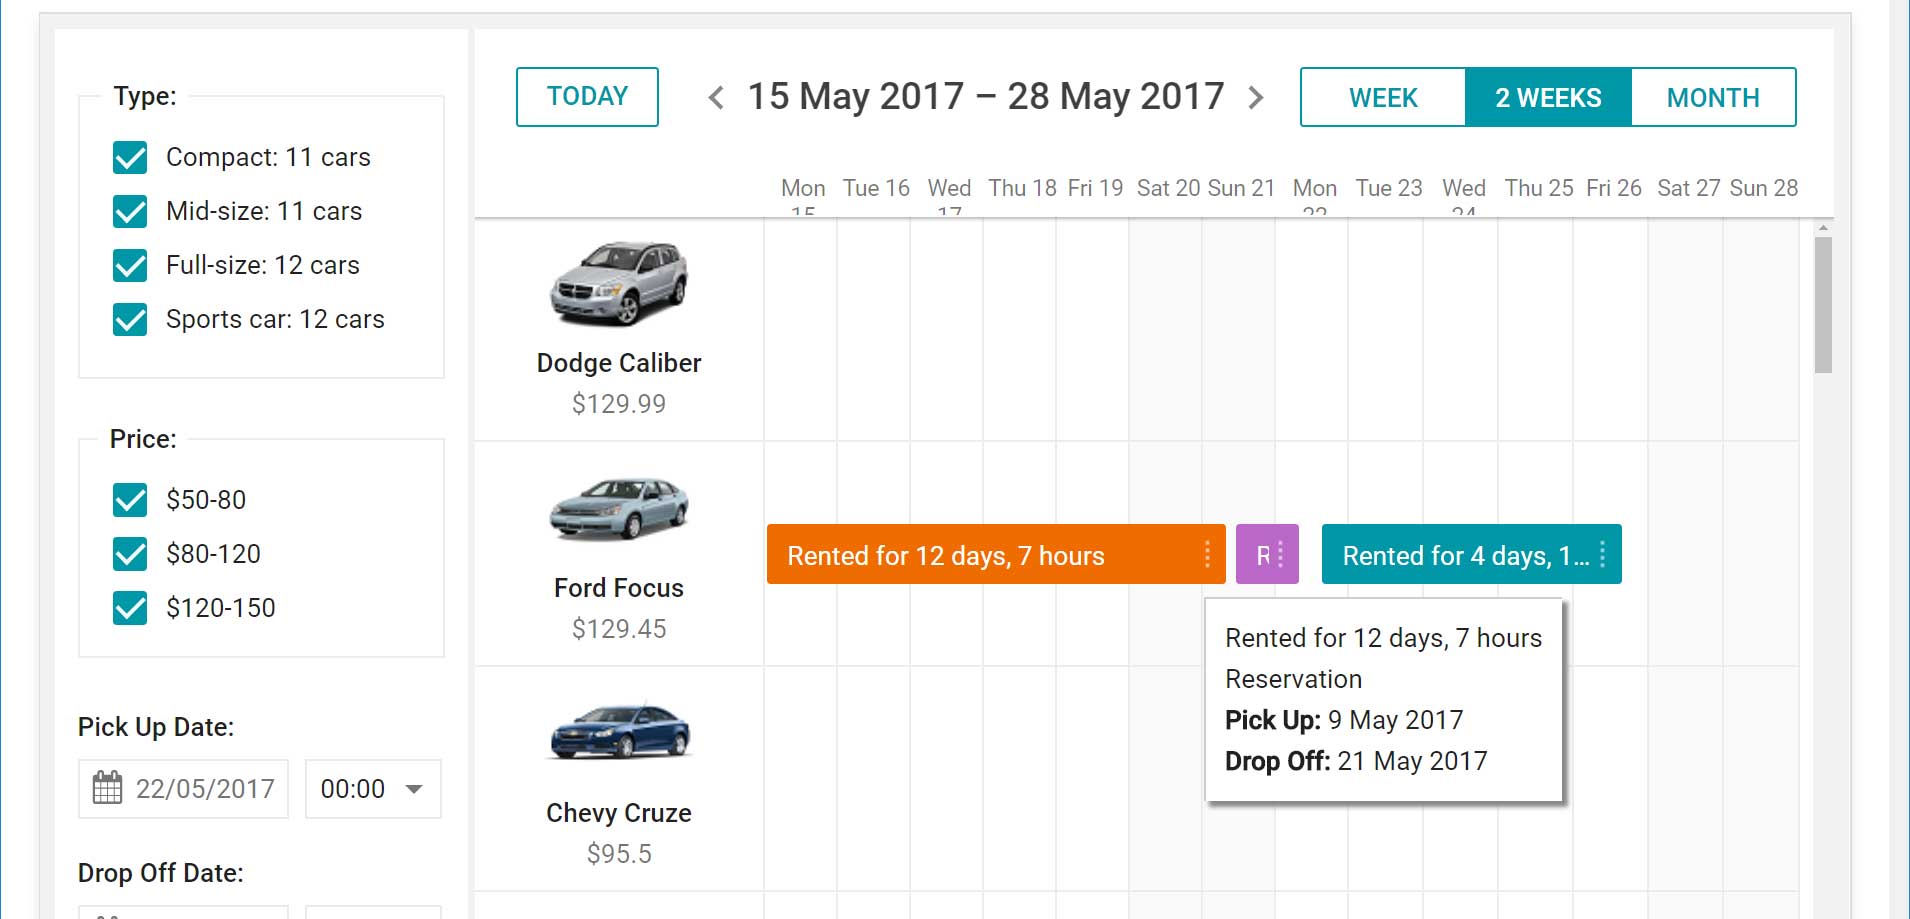Select the Dodge Caliber car thumbnail

[x=620, y=285]
